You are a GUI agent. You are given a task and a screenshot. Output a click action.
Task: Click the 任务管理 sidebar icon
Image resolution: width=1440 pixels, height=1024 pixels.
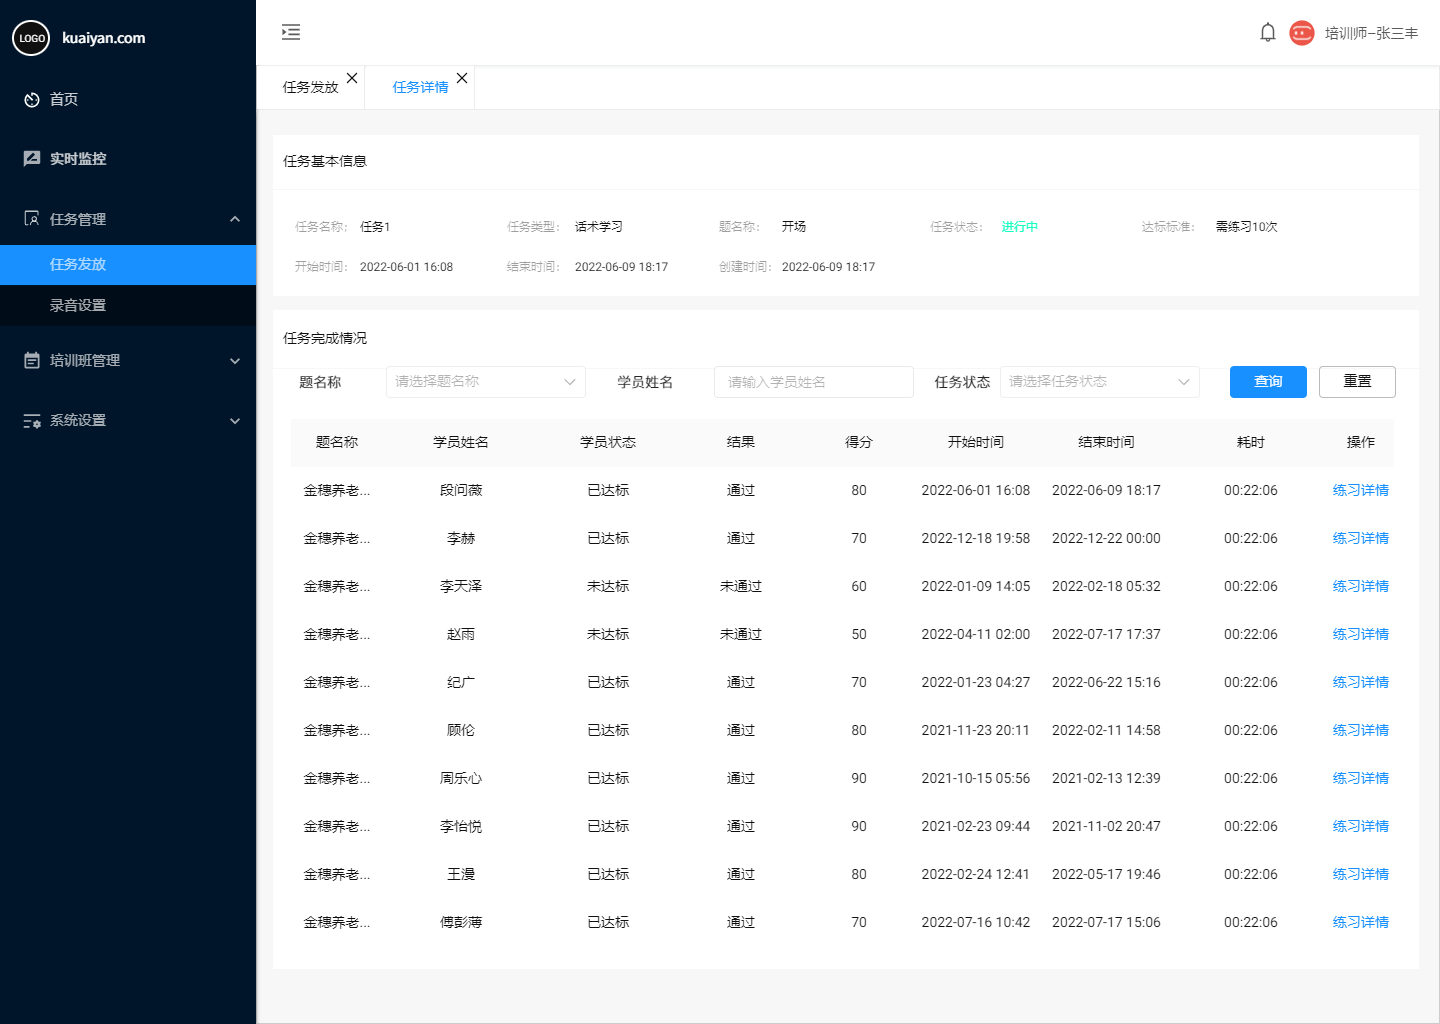pyautogui.click(x=32, y=219)
